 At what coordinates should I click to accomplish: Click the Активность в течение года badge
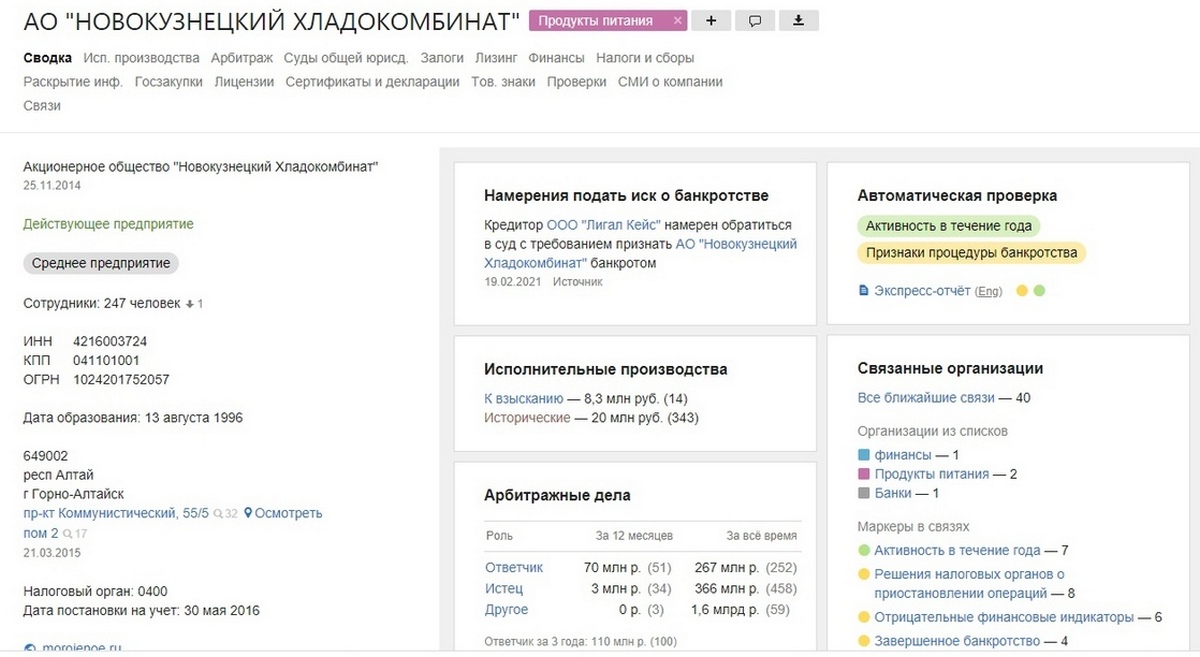(949, 226)
